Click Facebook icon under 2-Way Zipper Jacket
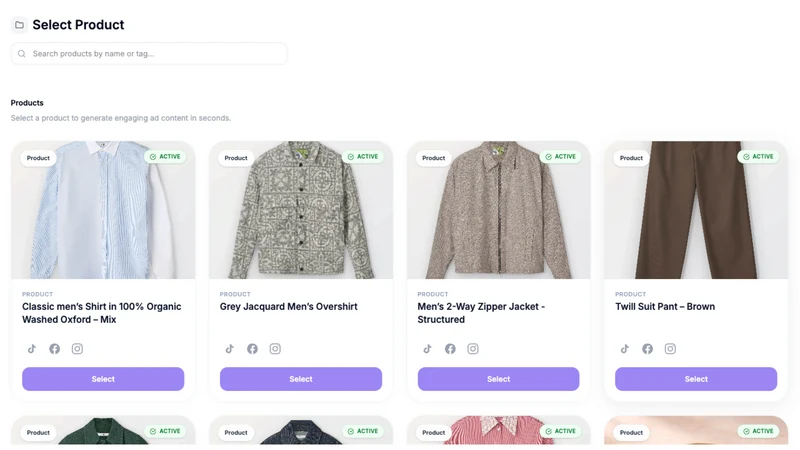800x450 pixels. [450, 349]
